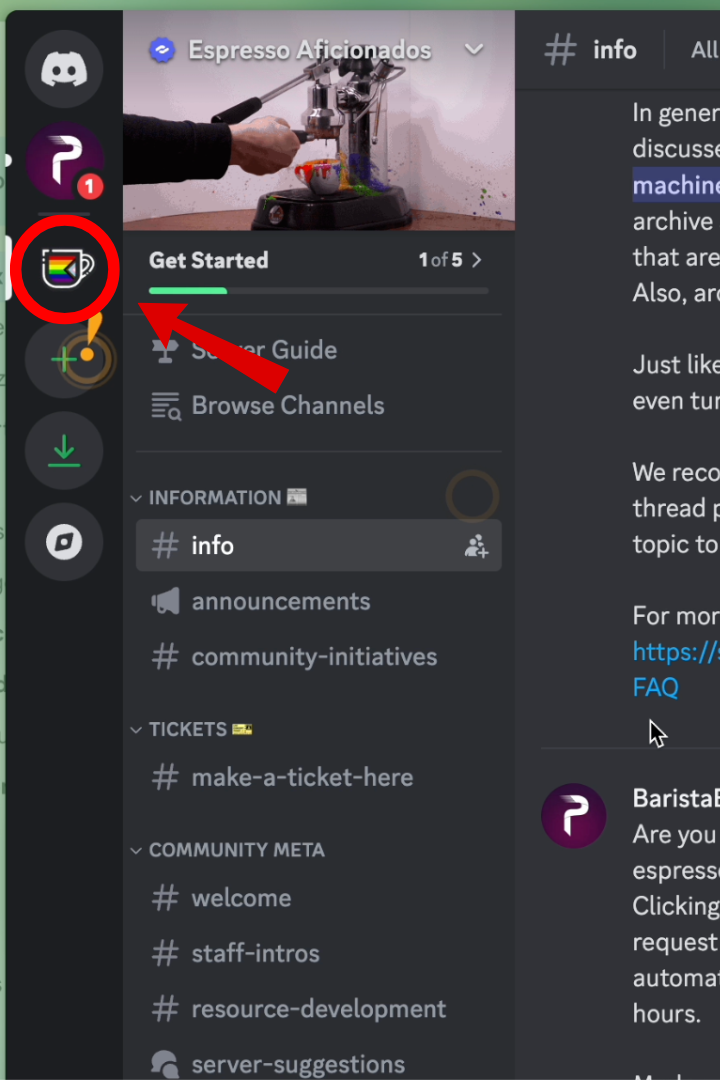Open Discord home direct messages

pos(64,69)
